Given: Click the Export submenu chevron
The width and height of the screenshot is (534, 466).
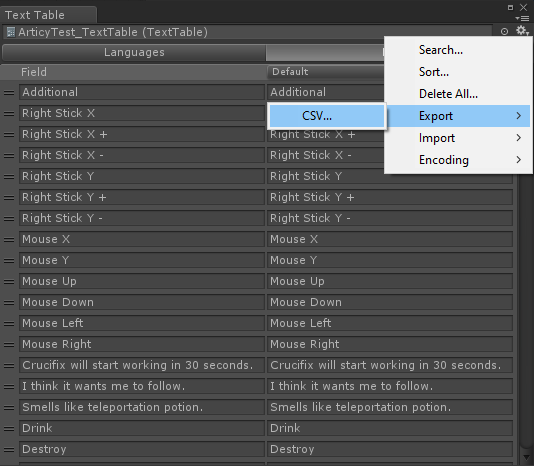Looking at the screenshot, I should click(x=518, y=116).
